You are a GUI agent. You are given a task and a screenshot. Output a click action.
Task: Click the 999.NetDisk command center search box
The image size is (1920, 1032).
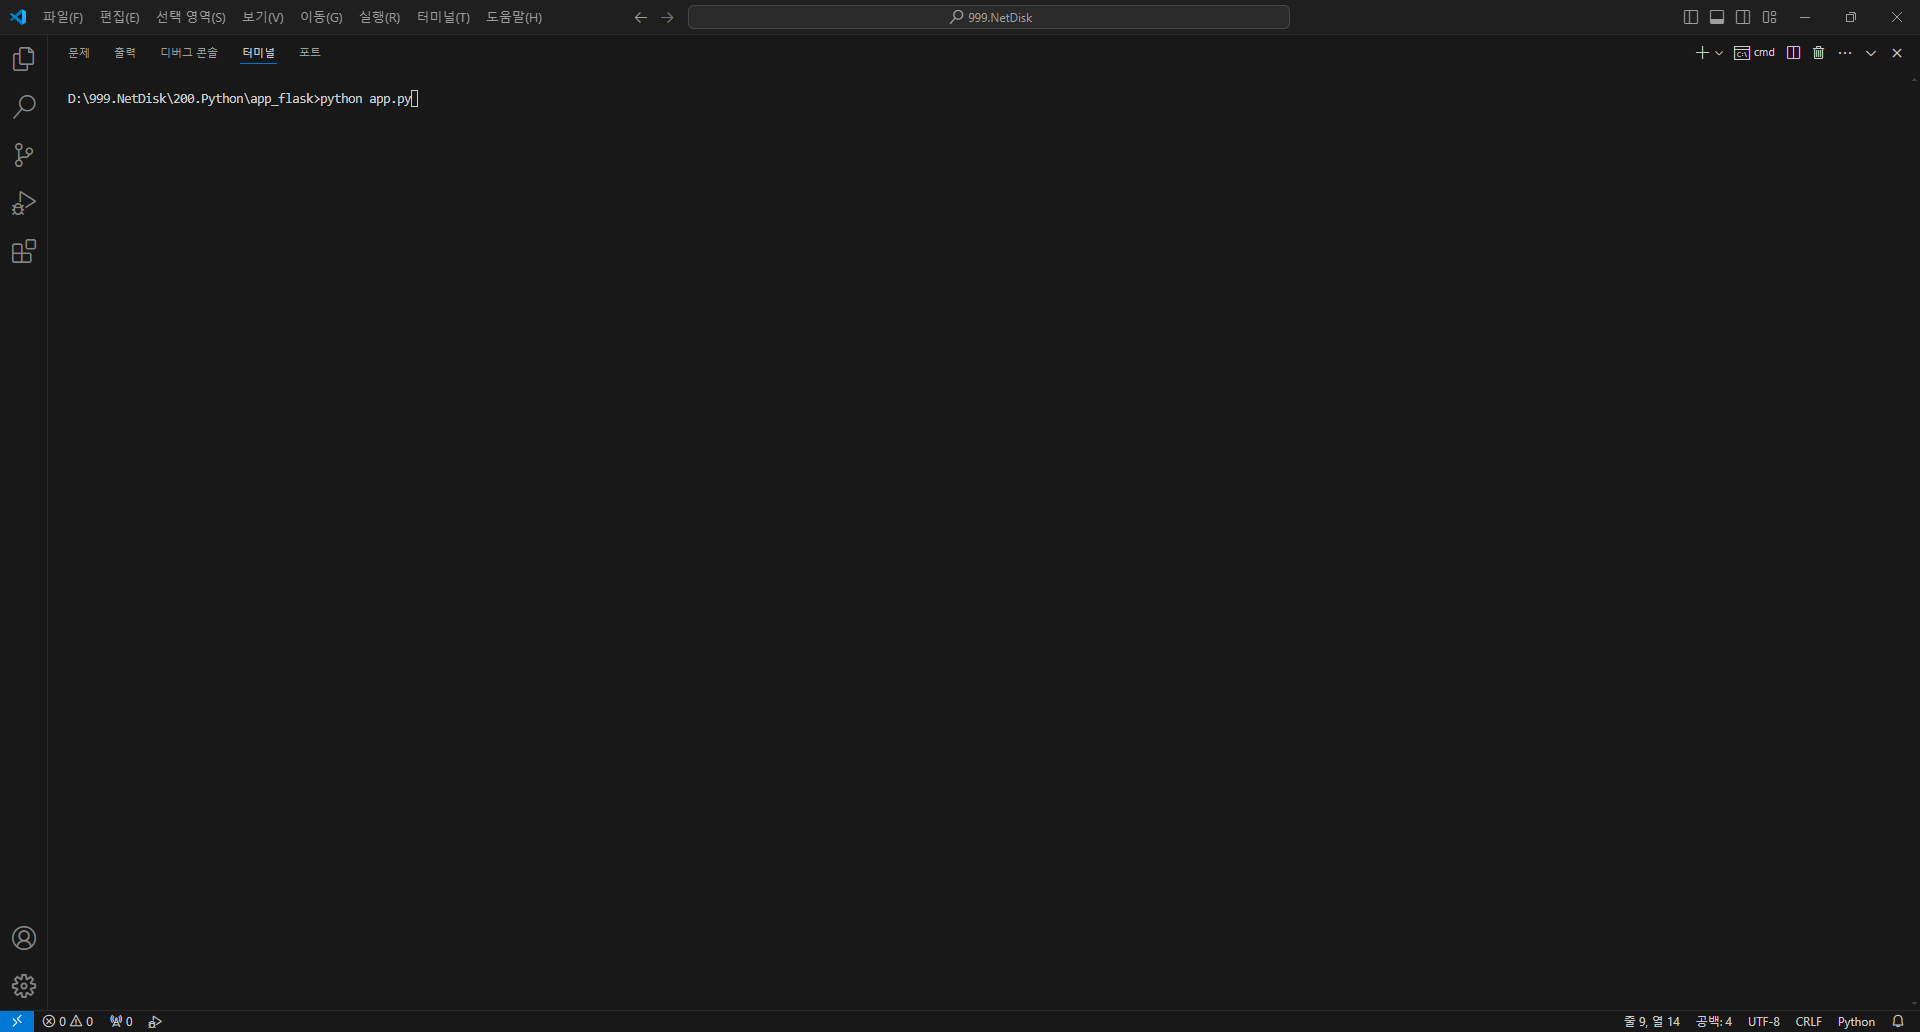click(x=989, y=17)
